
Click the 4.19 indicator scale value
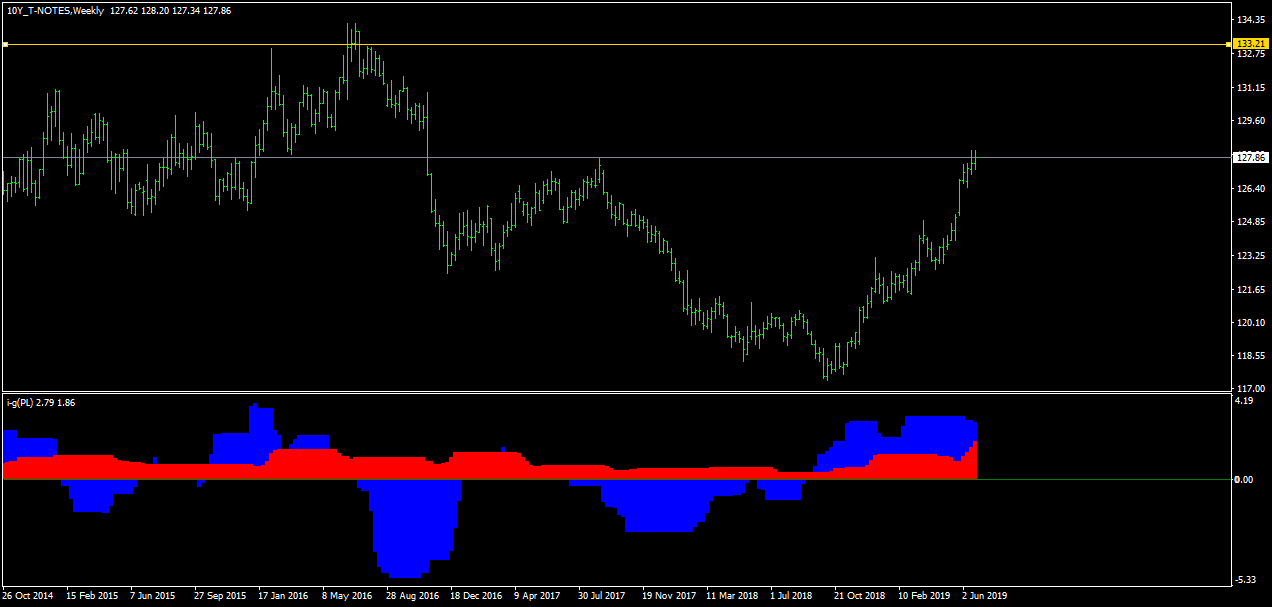pyautogui.click(x=1245, y=401)
